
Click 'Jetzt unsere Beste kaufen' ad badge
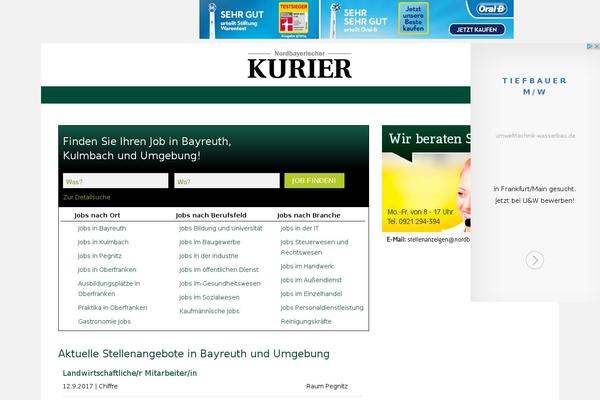point(413,18)
